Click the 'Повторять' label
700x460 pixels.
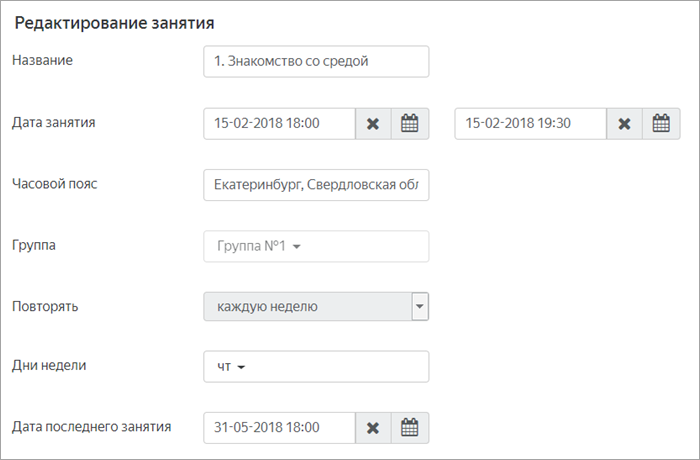coord(45,306)
